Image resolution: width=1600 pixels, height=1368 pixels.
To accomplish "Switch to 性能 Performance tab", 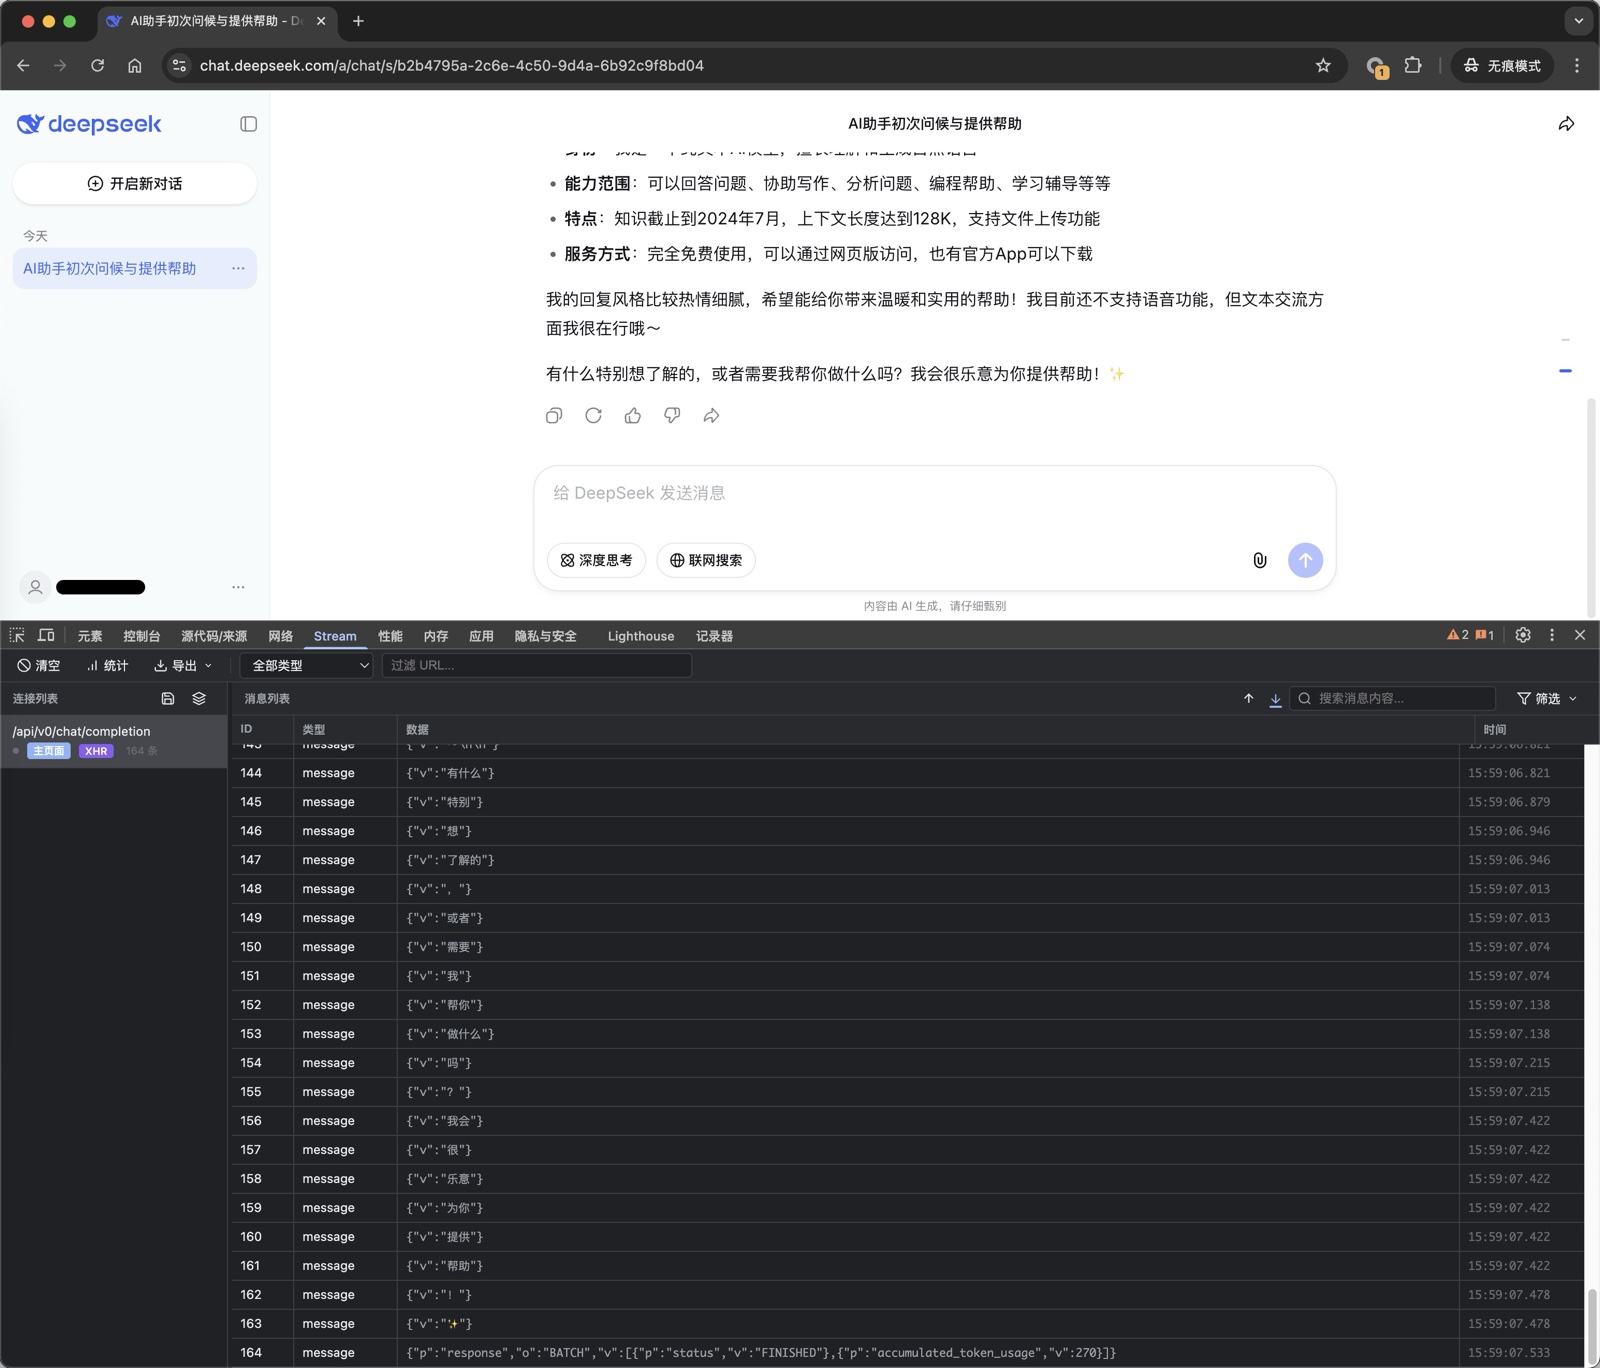I will pos(390,636).
